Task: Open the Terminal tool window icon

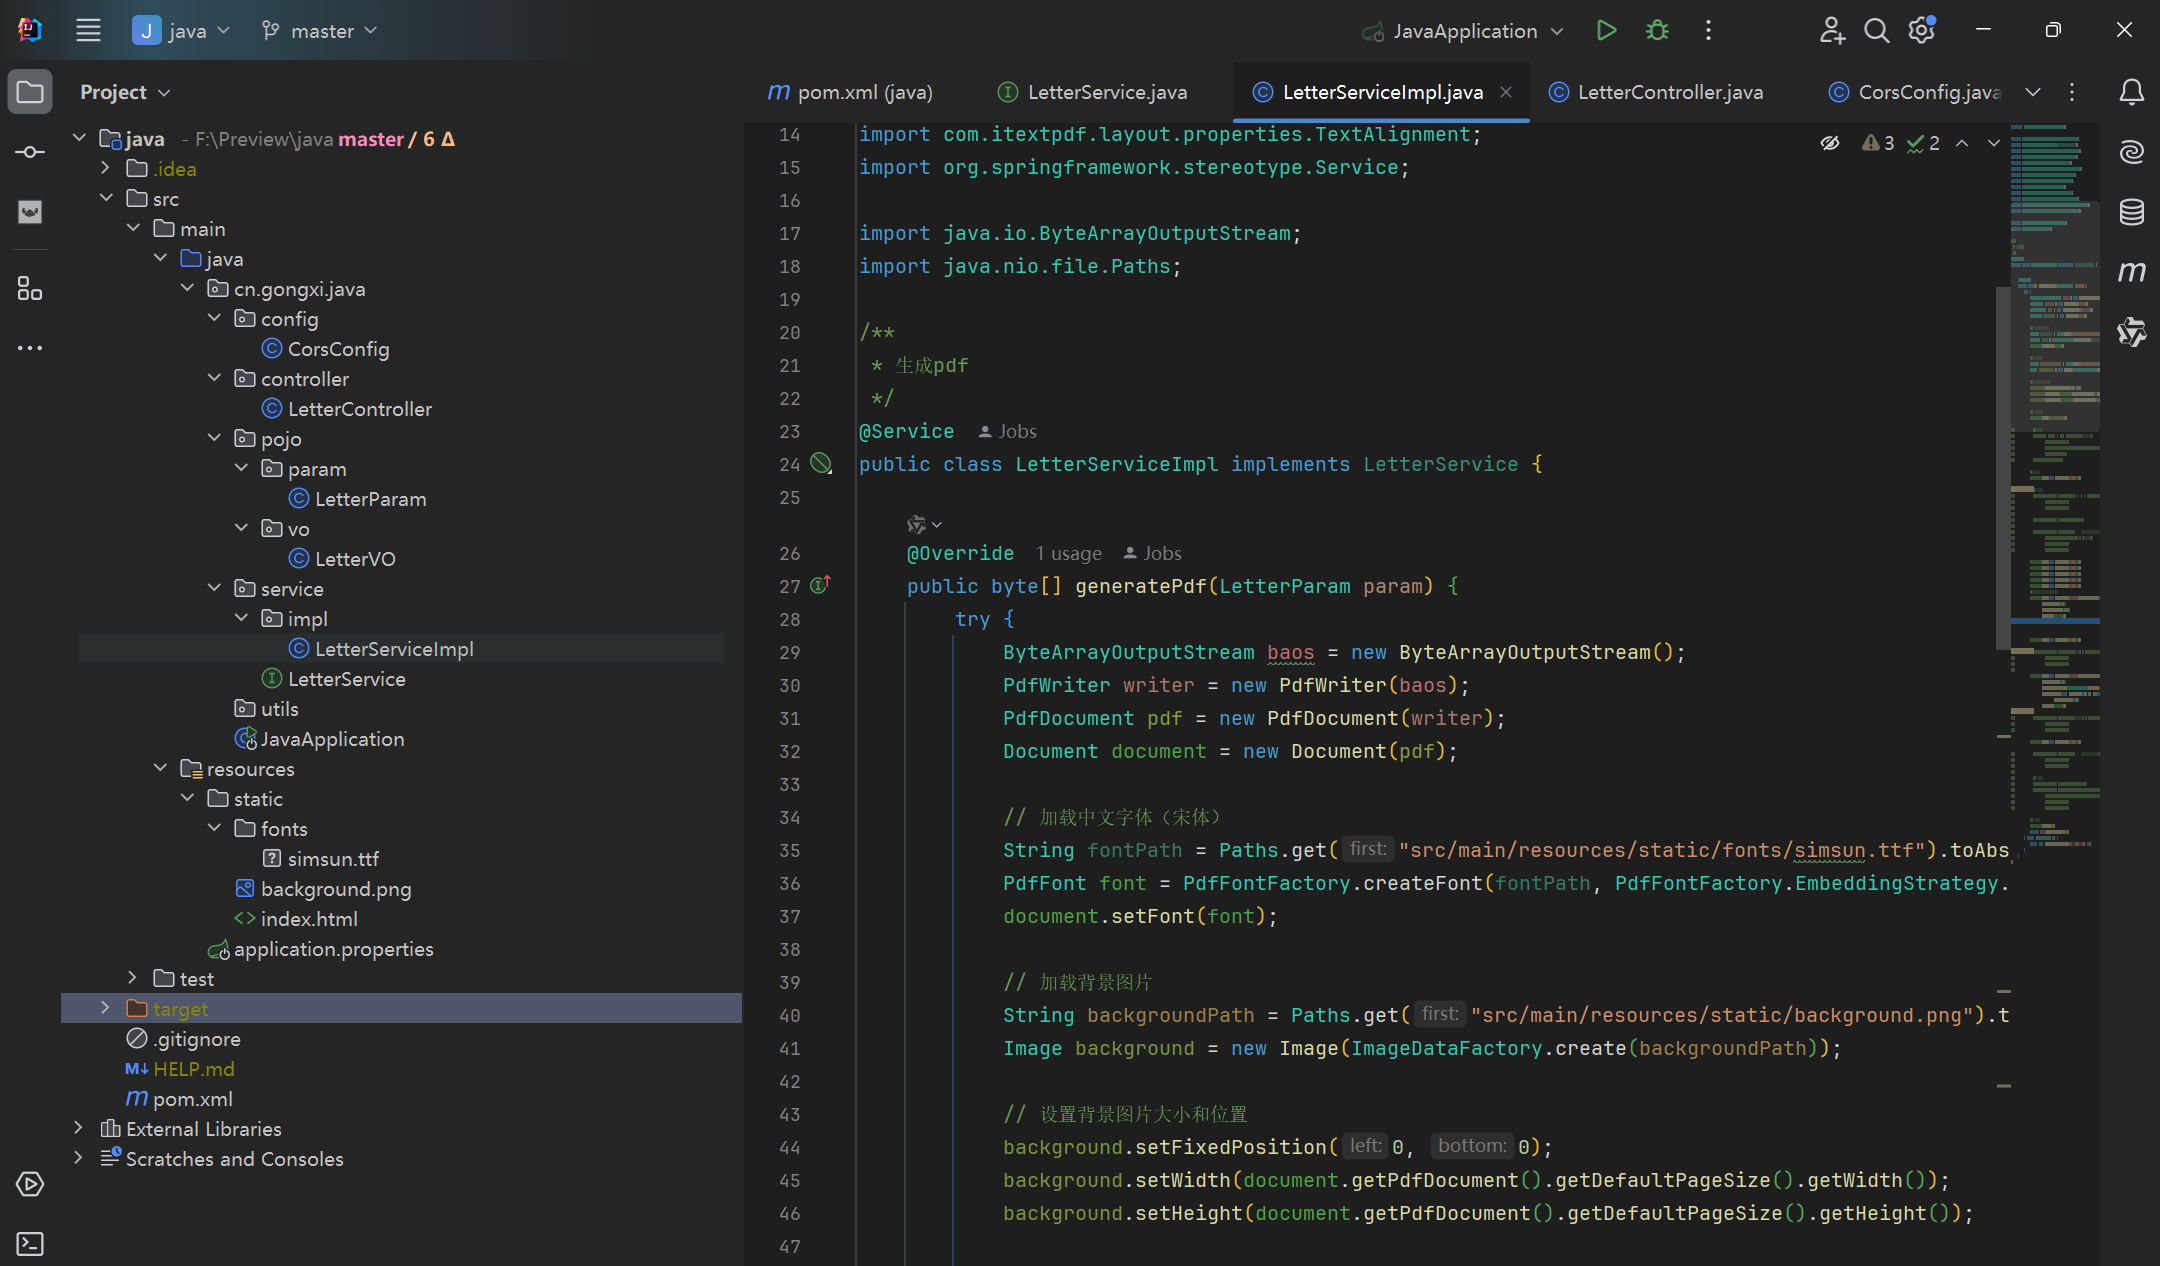Action: 30,1244
